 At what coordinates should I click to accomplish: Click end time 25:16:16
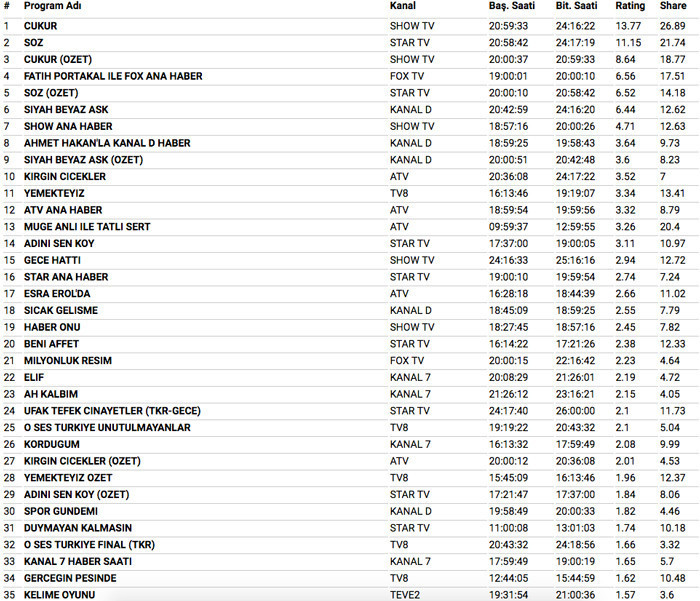coord(575,260)
